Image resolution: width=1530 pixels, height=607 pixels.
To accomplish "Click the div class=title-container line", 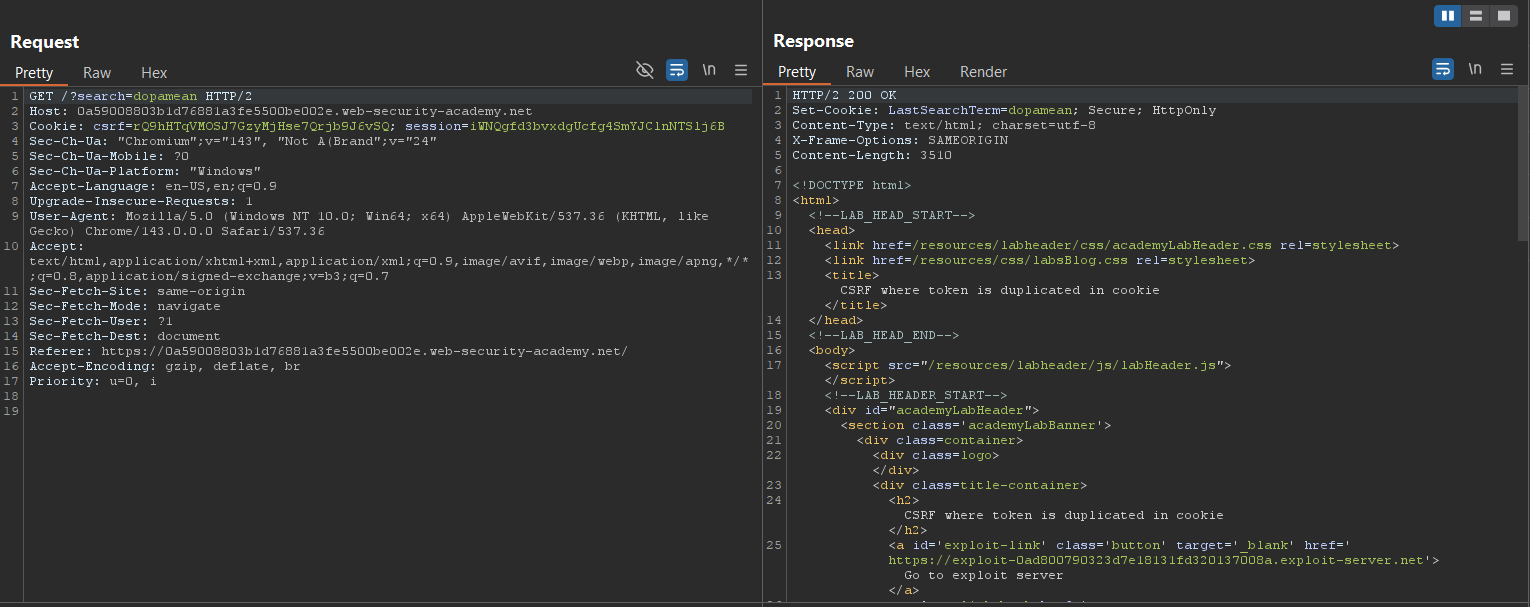I will click(980, 485).
